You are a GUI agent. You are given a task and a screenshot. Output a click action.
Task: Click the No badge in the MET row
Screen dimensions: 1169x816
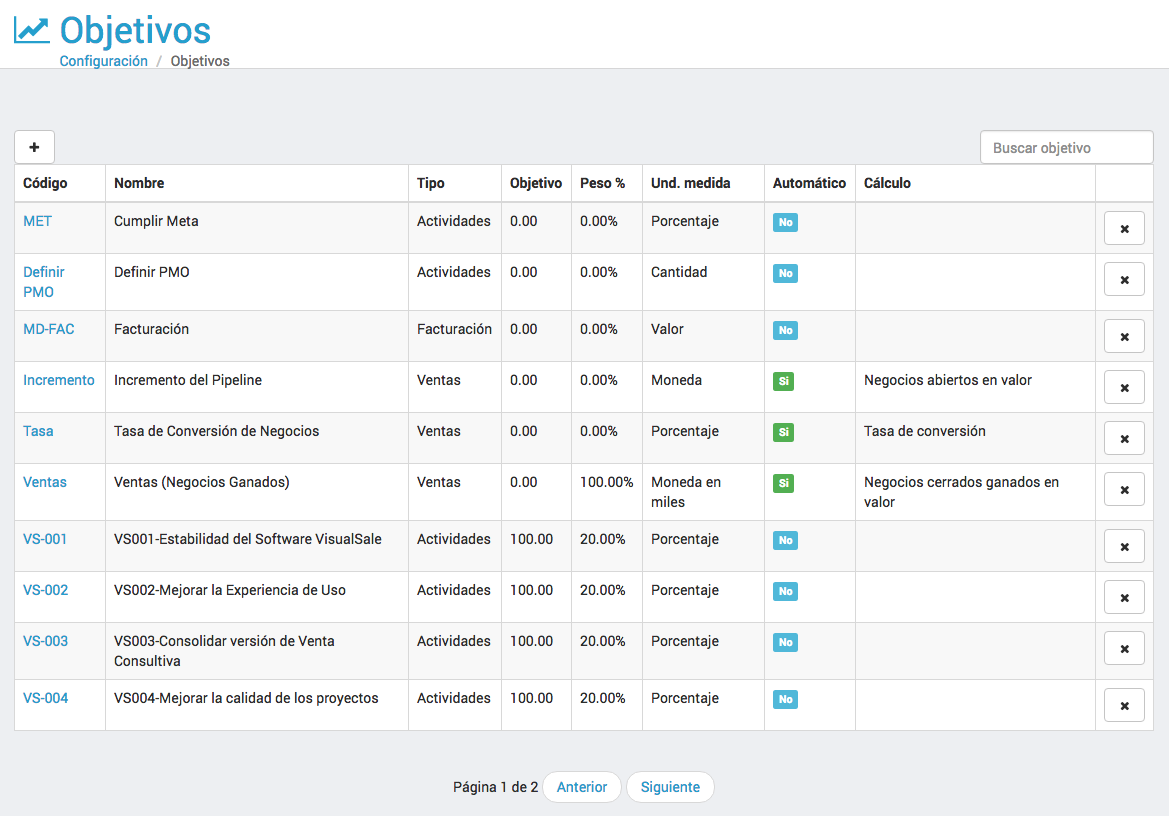[x=785, y=222]
